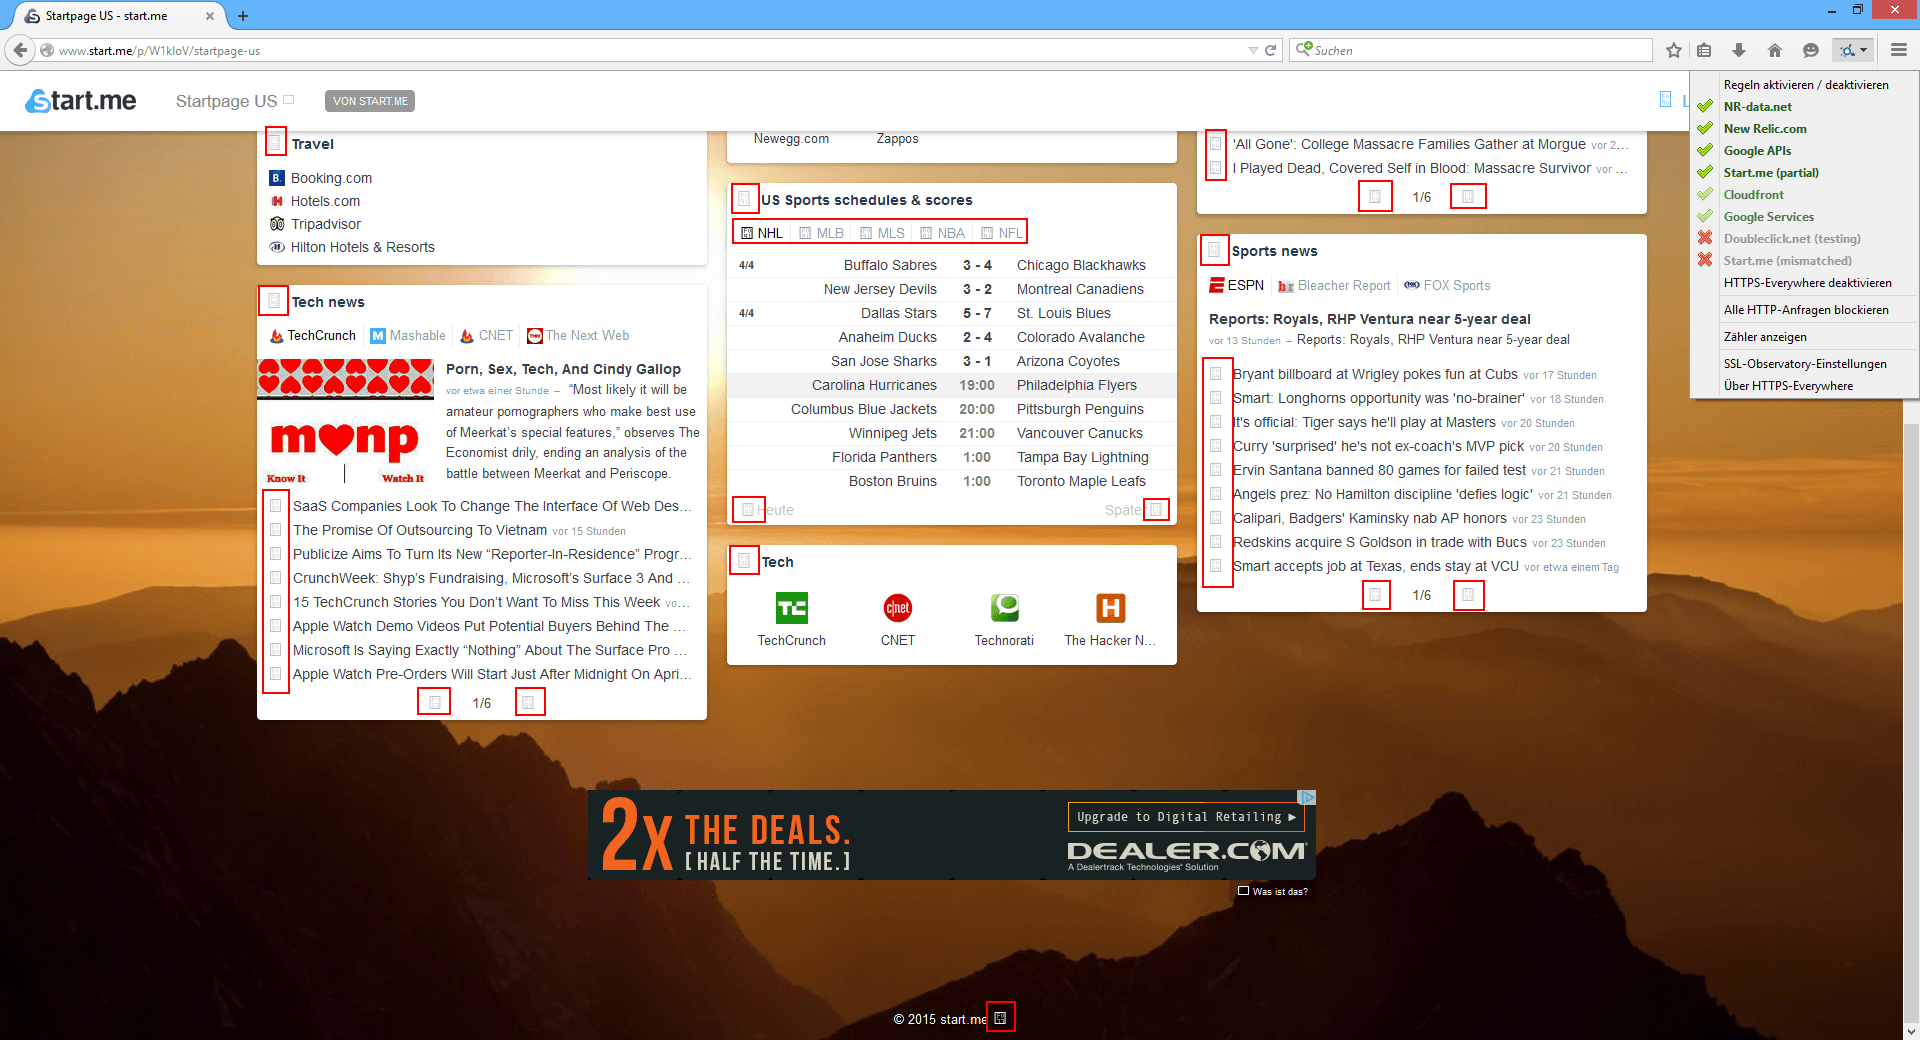Open the Firefox hamburger menu
1920x1040 pixels.
(1899, 50)
